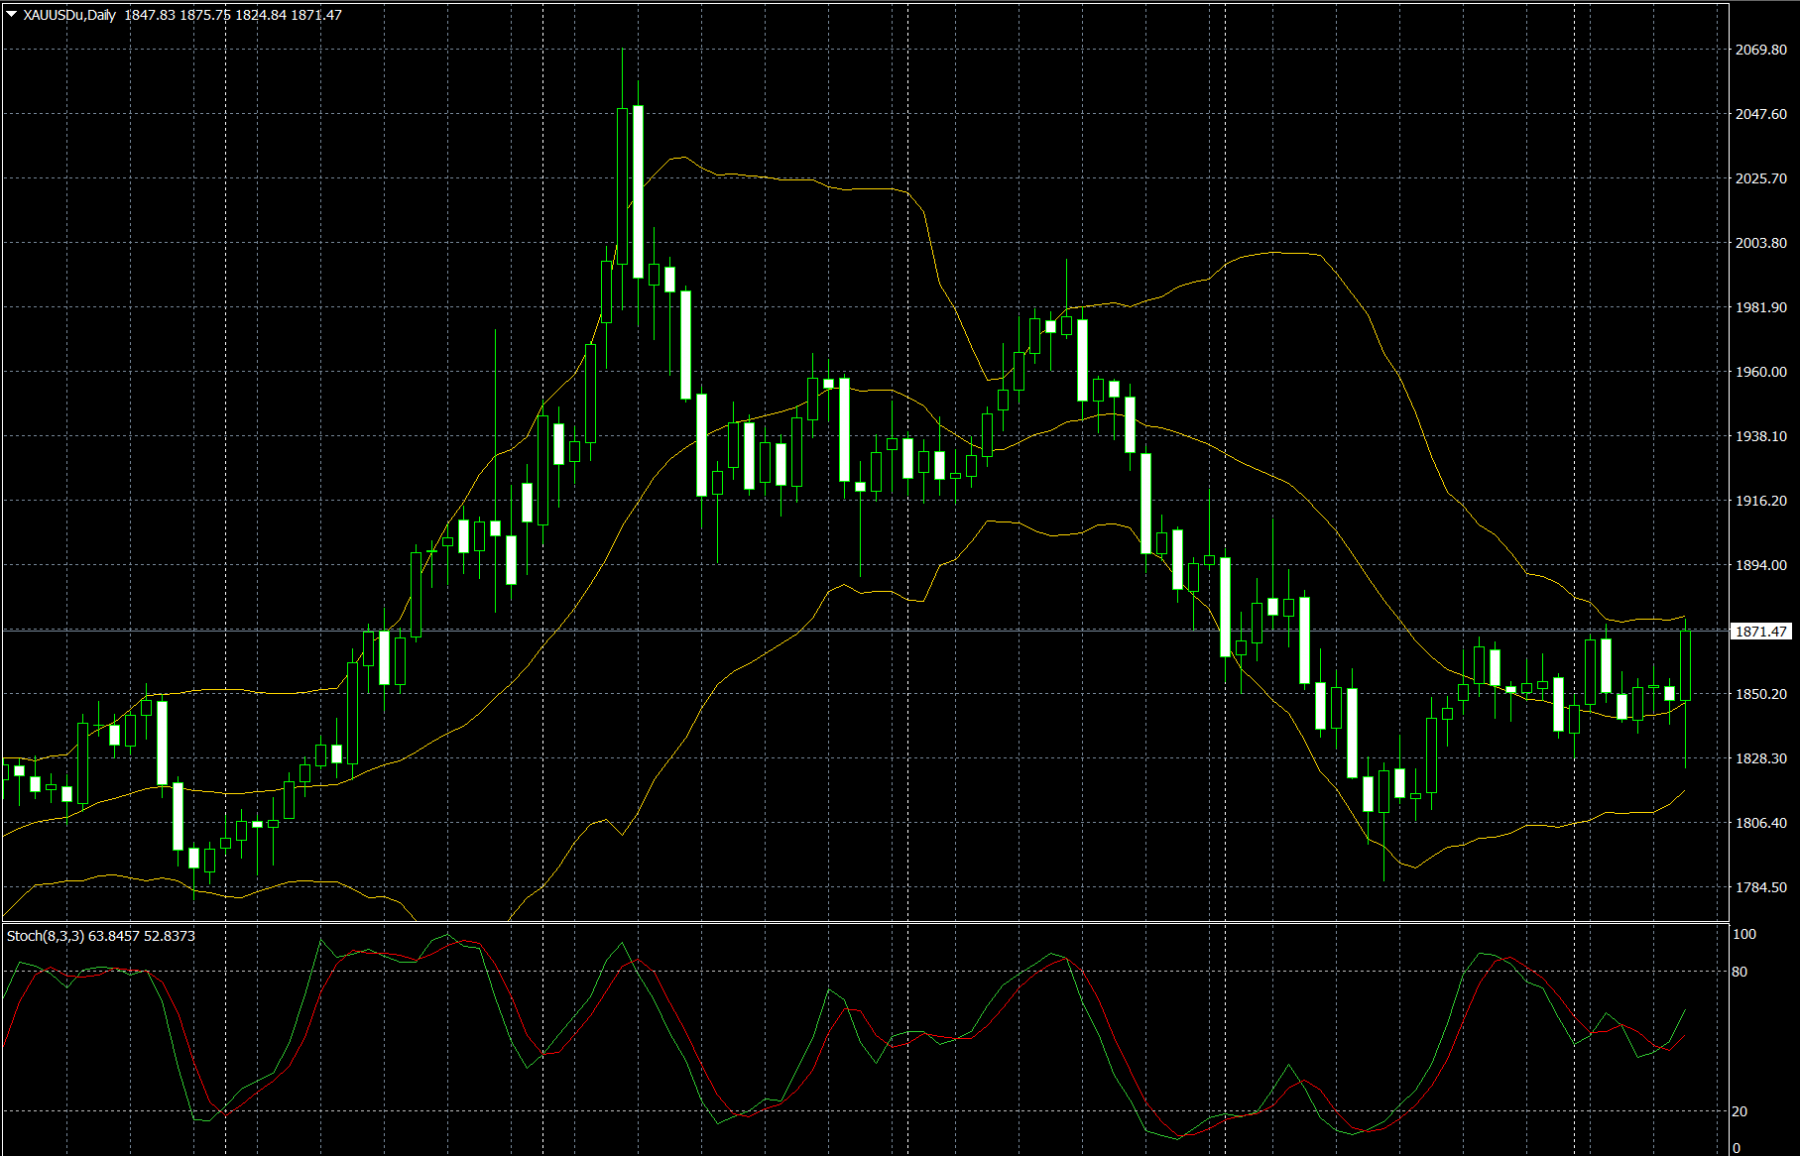Click the 1806.40 price axis label
The height and width of the screenshot is (1156, 1800).
point(1761,823)
